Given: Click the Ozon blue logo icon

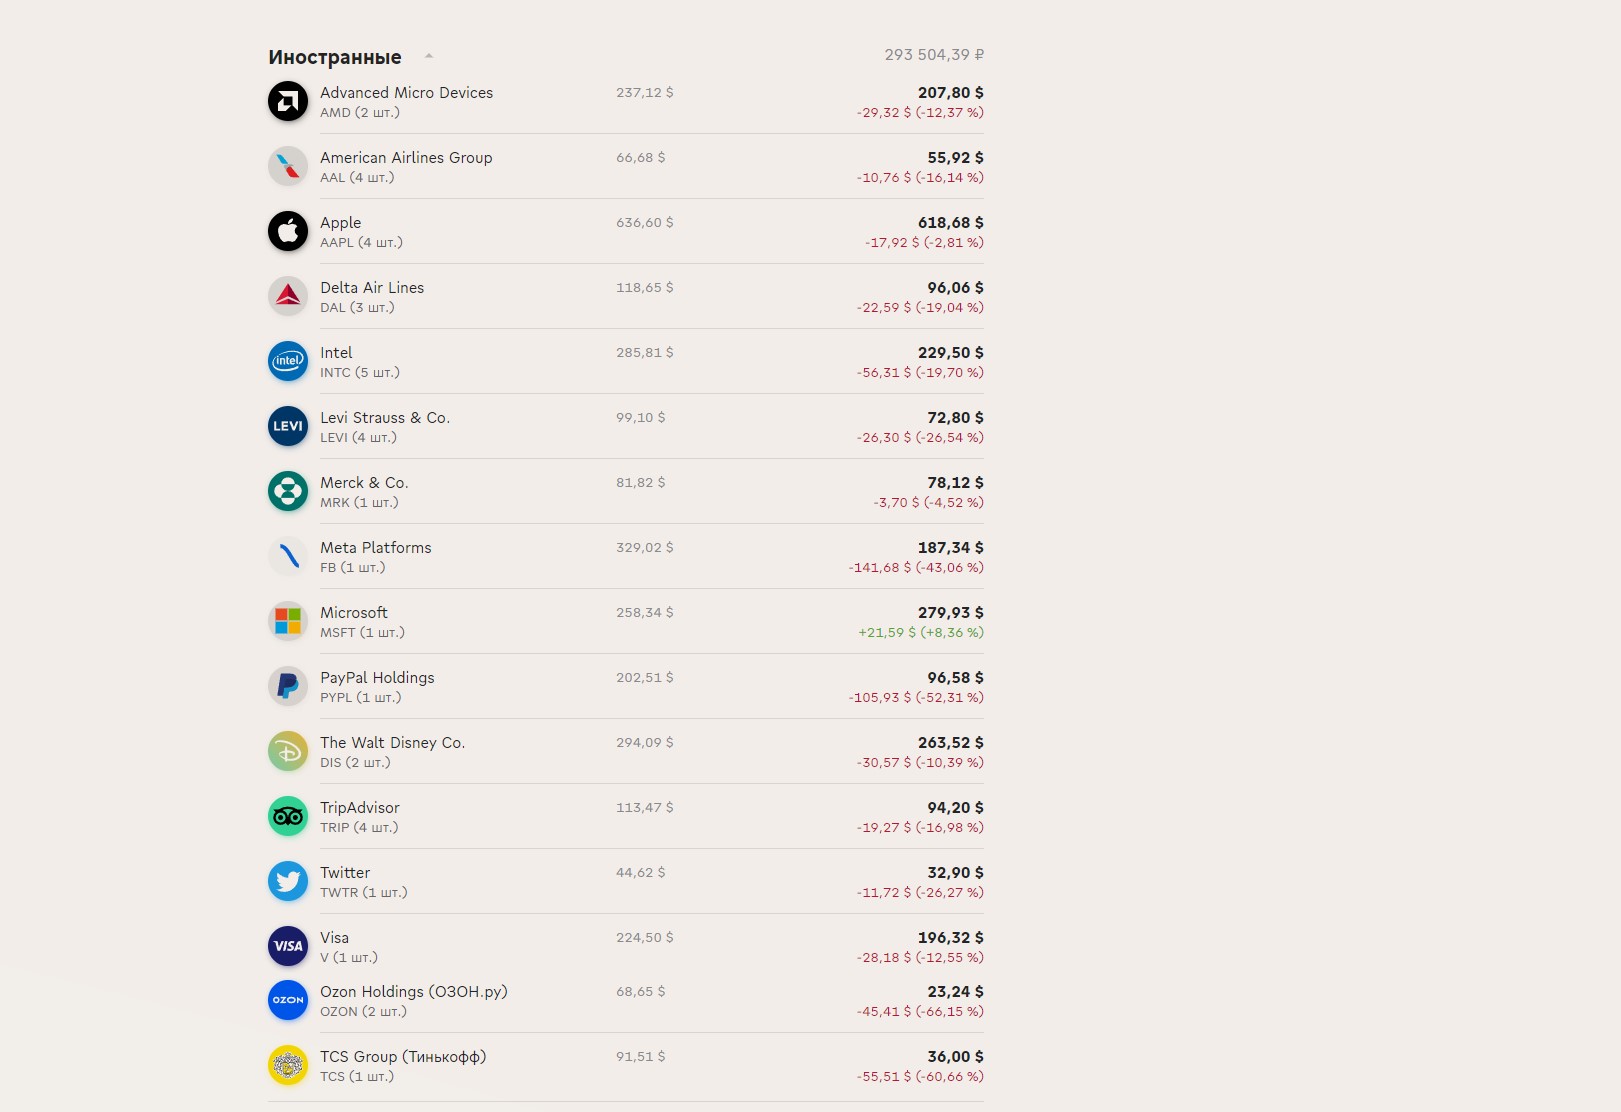Looking at the screenshot, I should click(288, 1000).
